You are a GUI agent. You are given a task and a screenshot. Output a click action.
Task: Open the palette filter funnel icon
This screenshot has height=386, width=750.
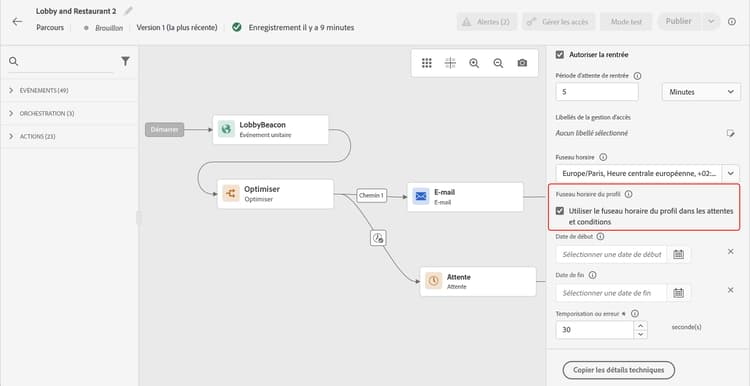tap(125, 61)
